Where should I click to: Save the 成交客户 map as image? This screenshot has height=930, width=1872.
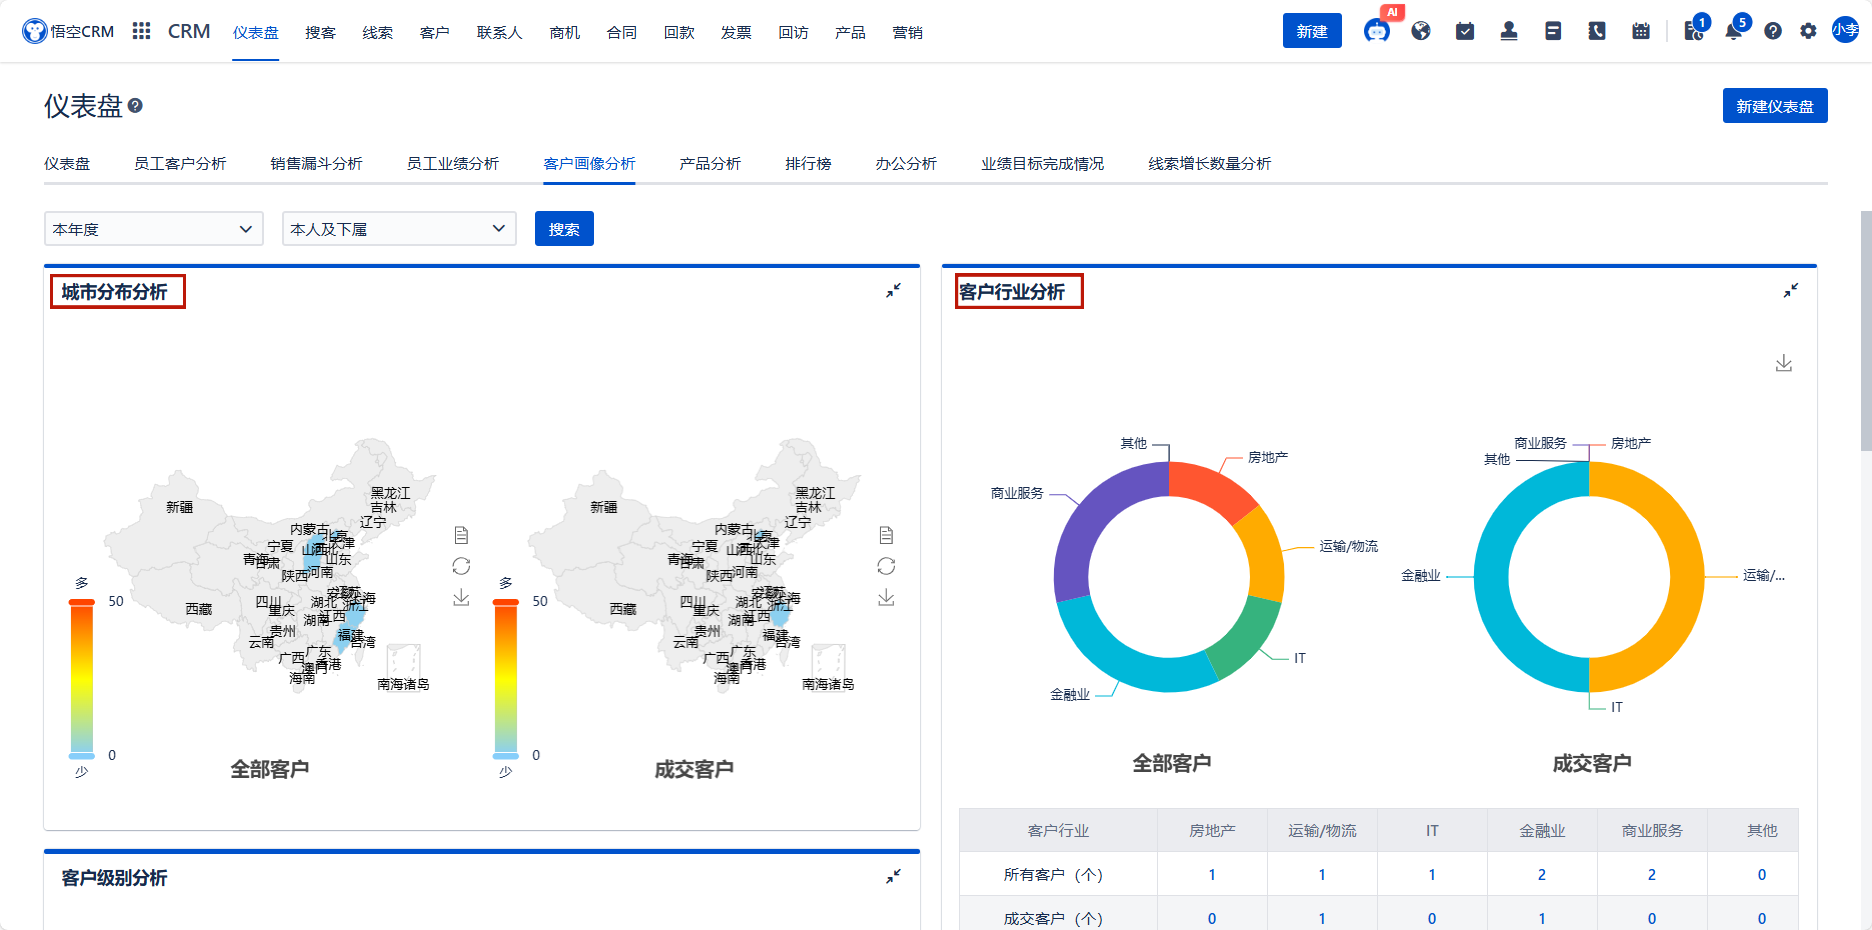(886, 597)
